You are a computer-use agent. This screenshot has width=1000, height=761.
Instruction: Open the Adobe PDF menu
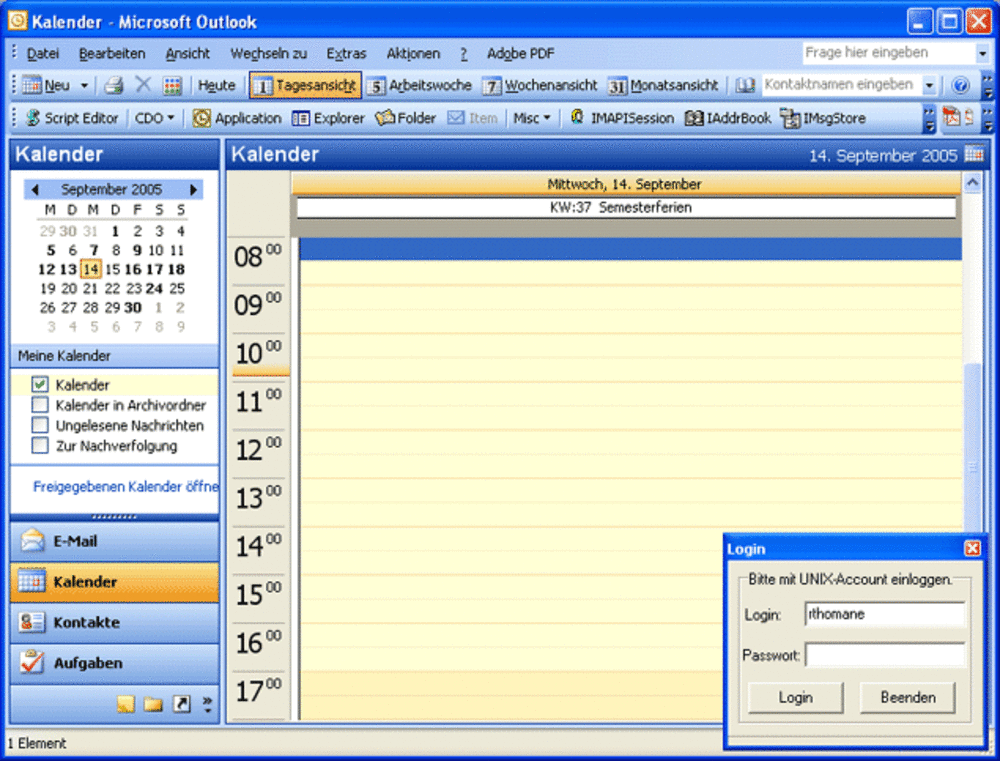(x=520, y=54)
